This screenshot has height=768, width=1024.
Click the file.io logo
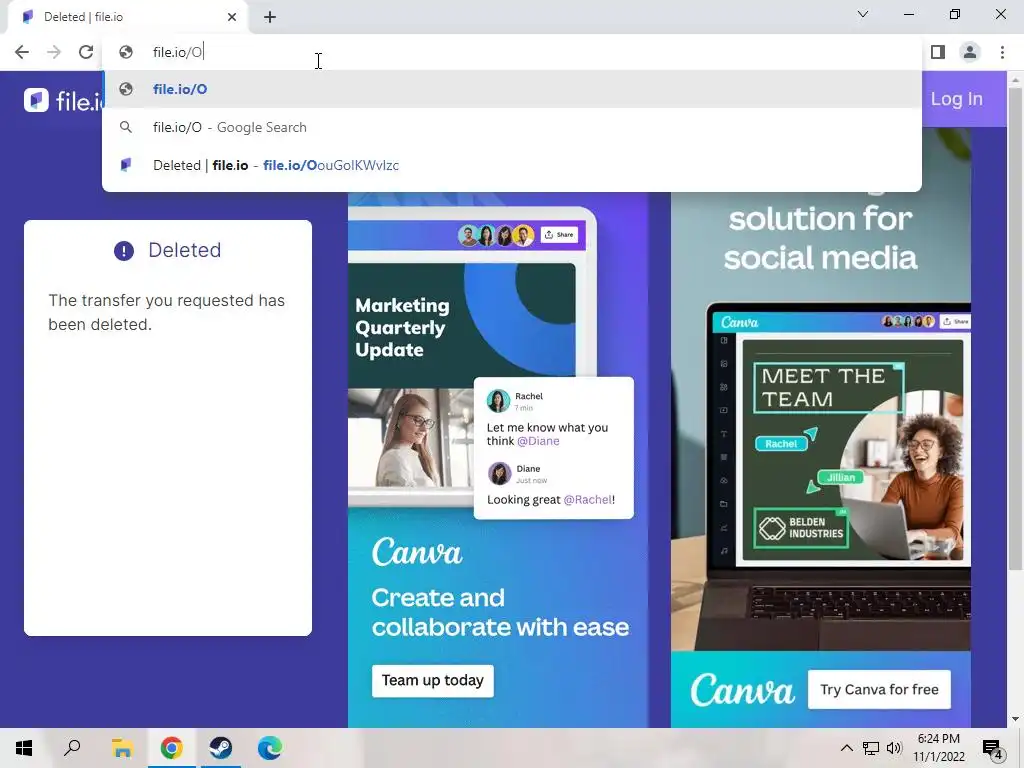(x=64, y=101)
